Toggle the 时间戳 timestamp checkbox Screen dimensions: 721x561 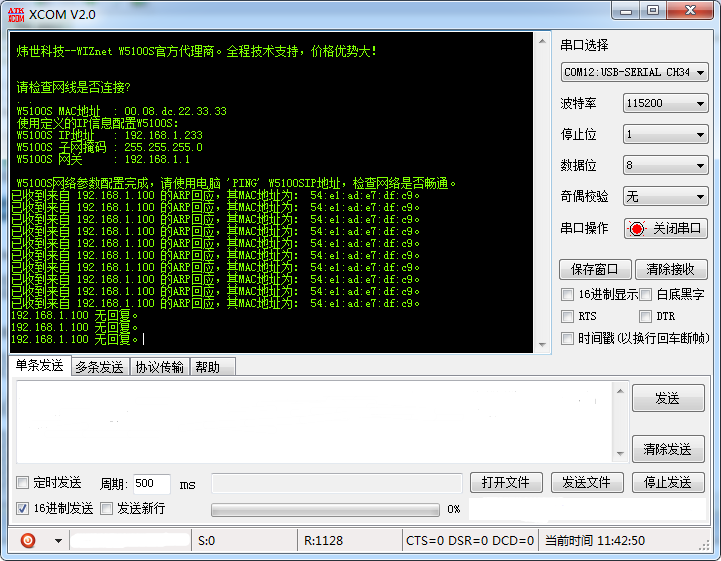tap(567, 338)
